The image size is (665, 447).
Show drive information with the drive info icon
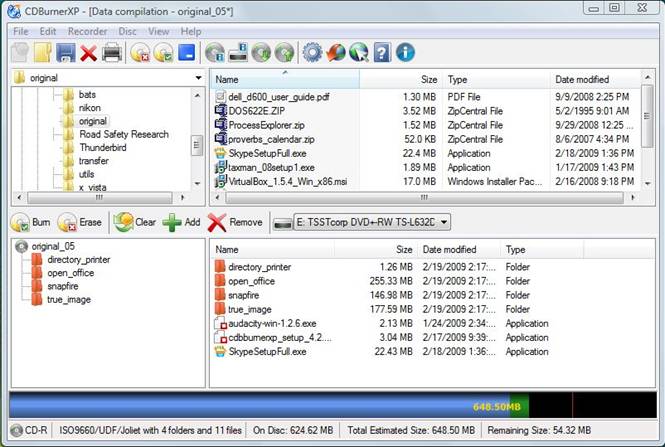tap(238, 53)
